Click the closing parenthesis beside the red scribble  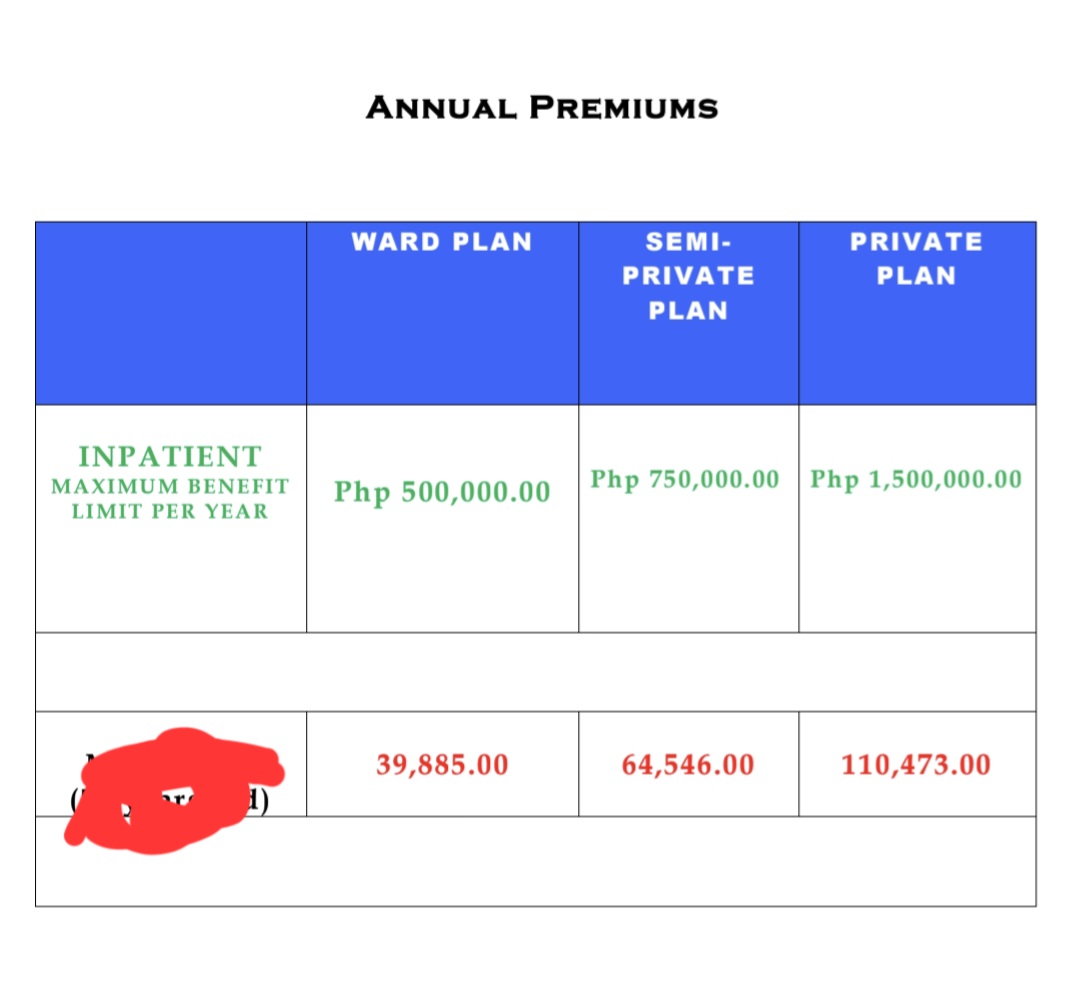(263, 802)
